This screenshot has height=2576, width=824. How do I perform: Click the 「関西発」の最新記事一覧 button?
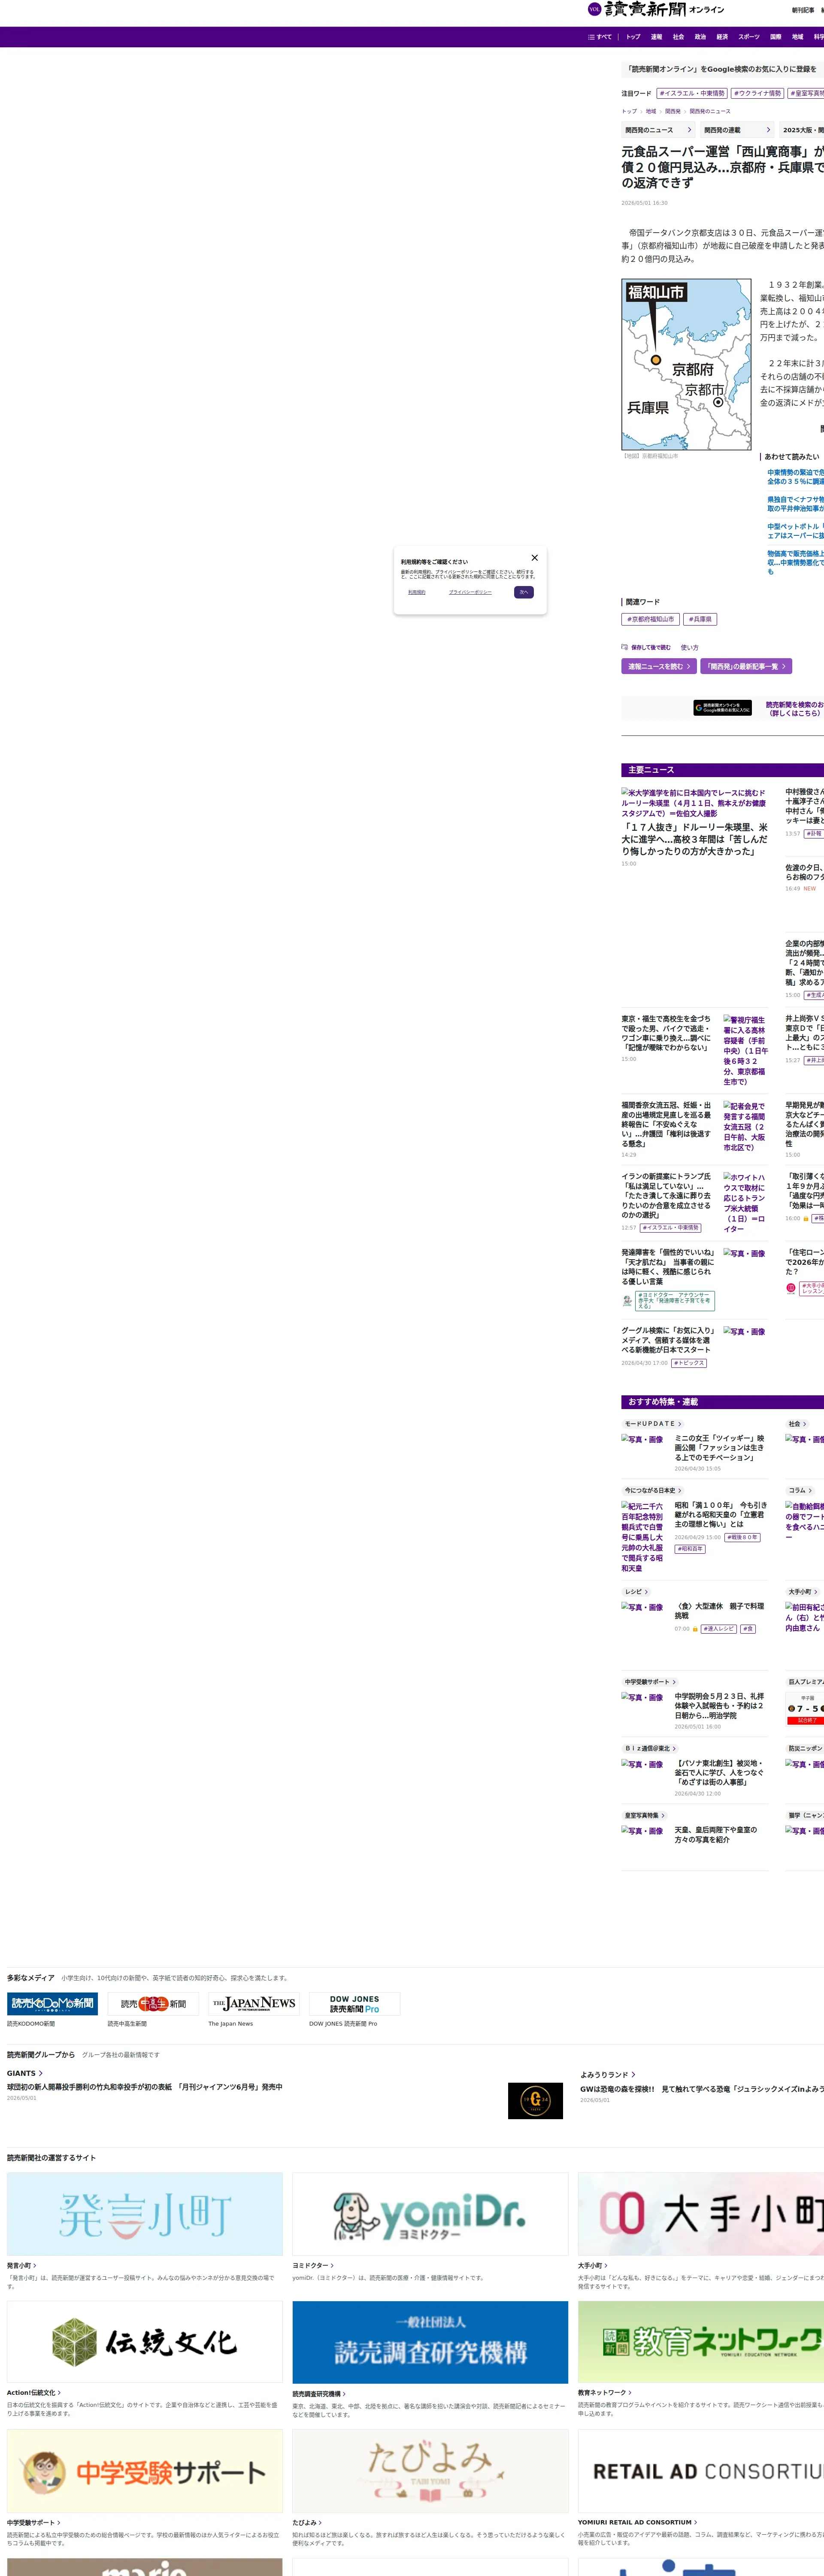click(746, 666)
